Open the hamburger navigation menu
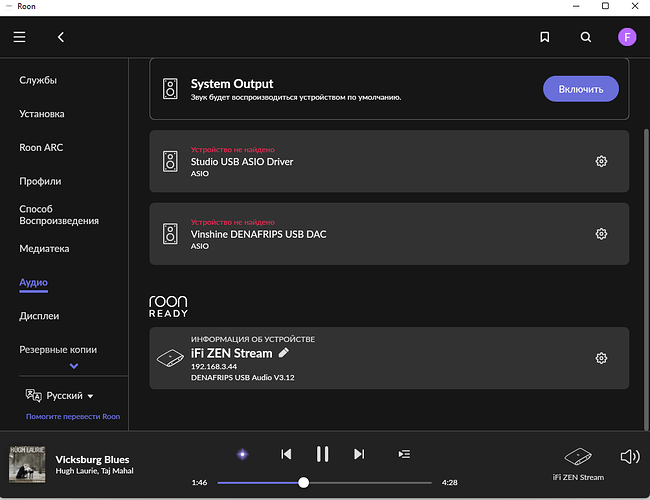The width and height of the screenshot is (650, 500). pos(19,37)
